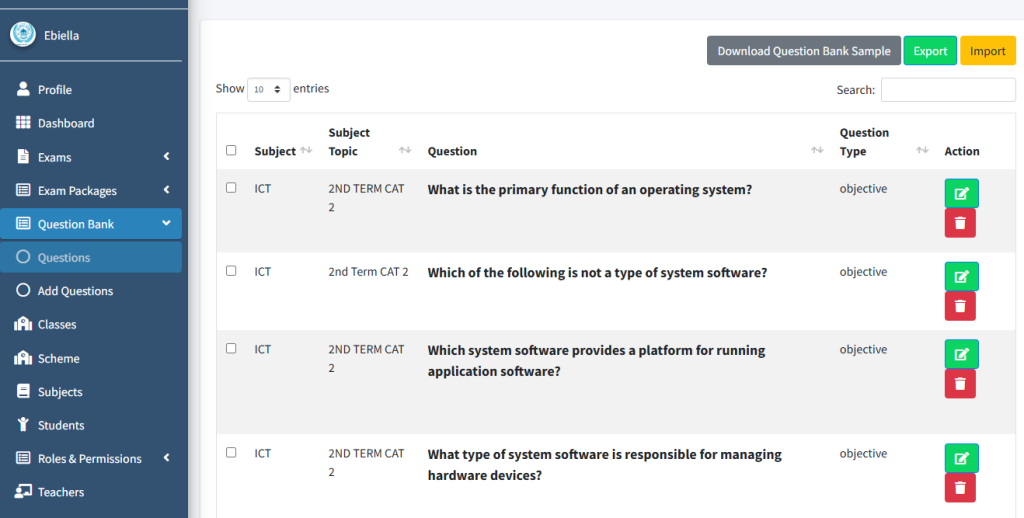1024x518 pixels.
Task: Click the green Export button
Action: point(930,51)
